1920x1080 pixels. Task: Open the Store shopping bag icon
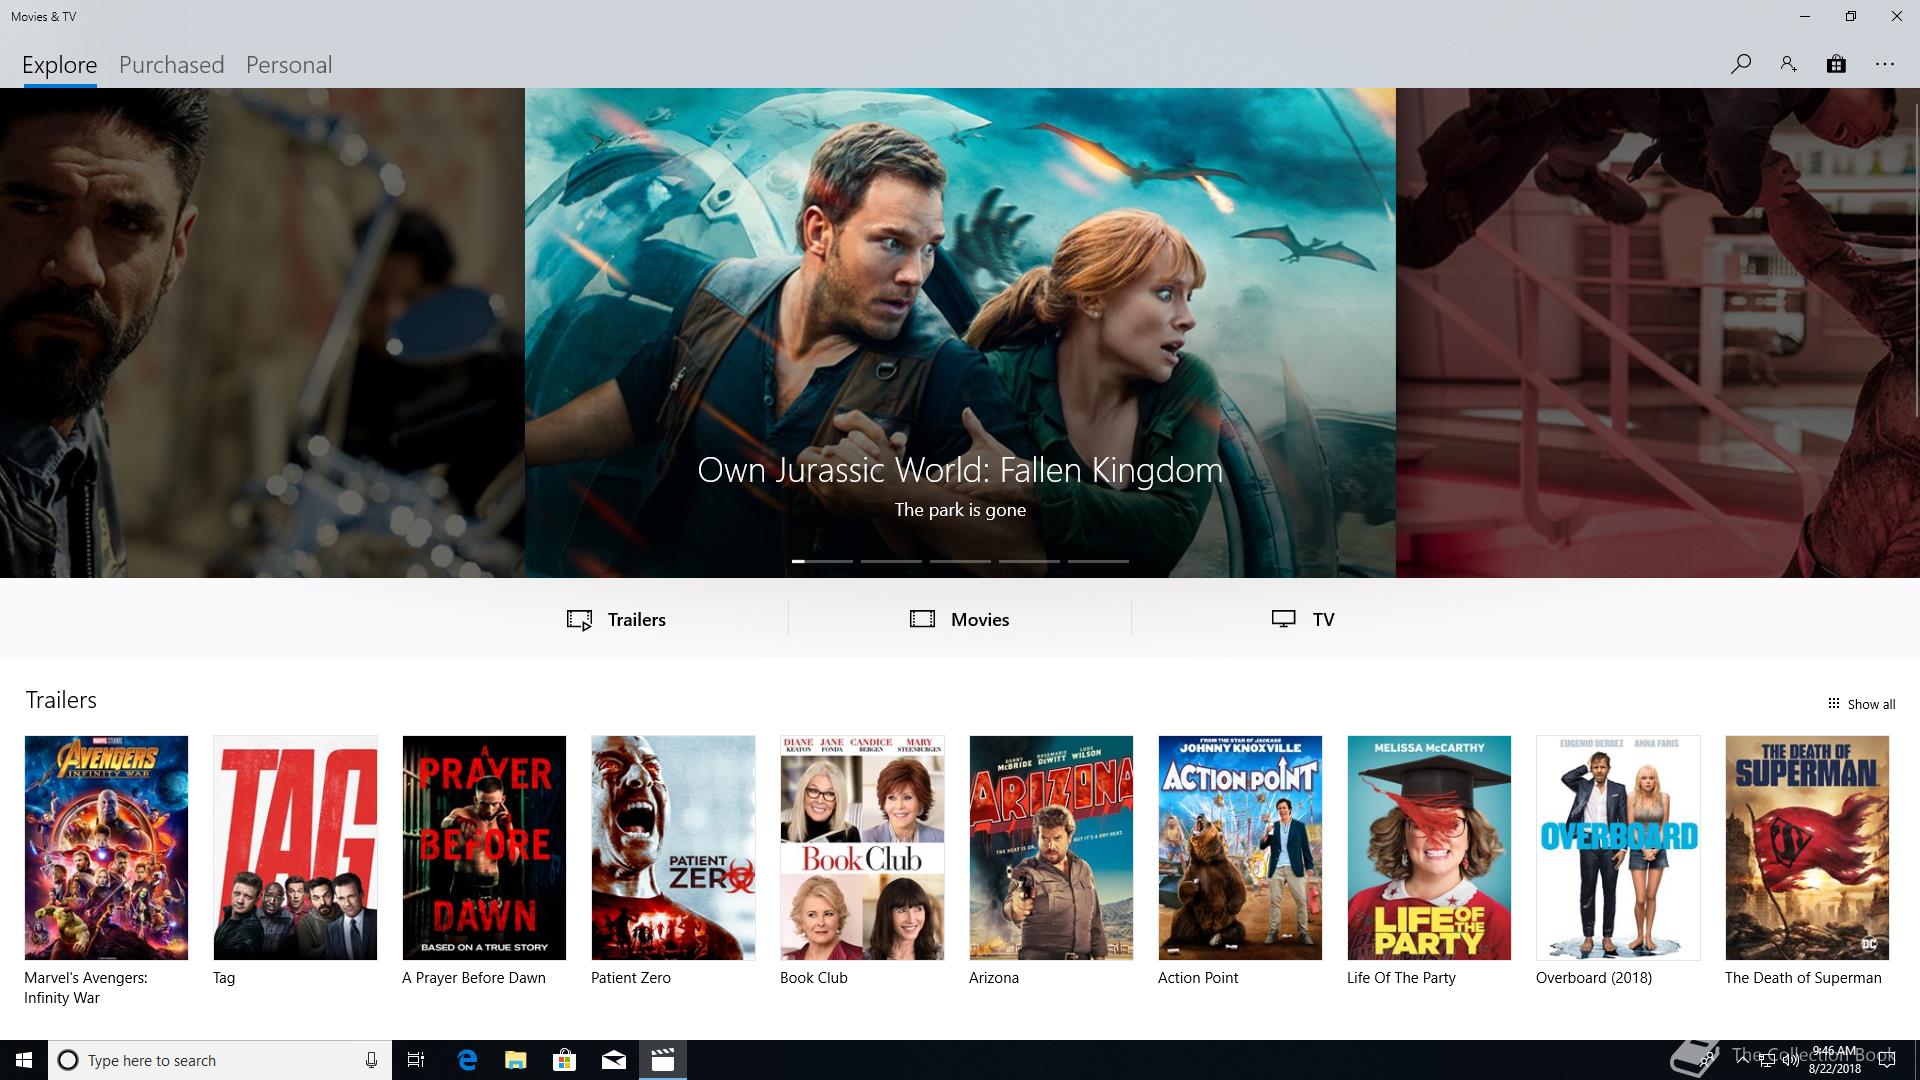(1836, 64)
